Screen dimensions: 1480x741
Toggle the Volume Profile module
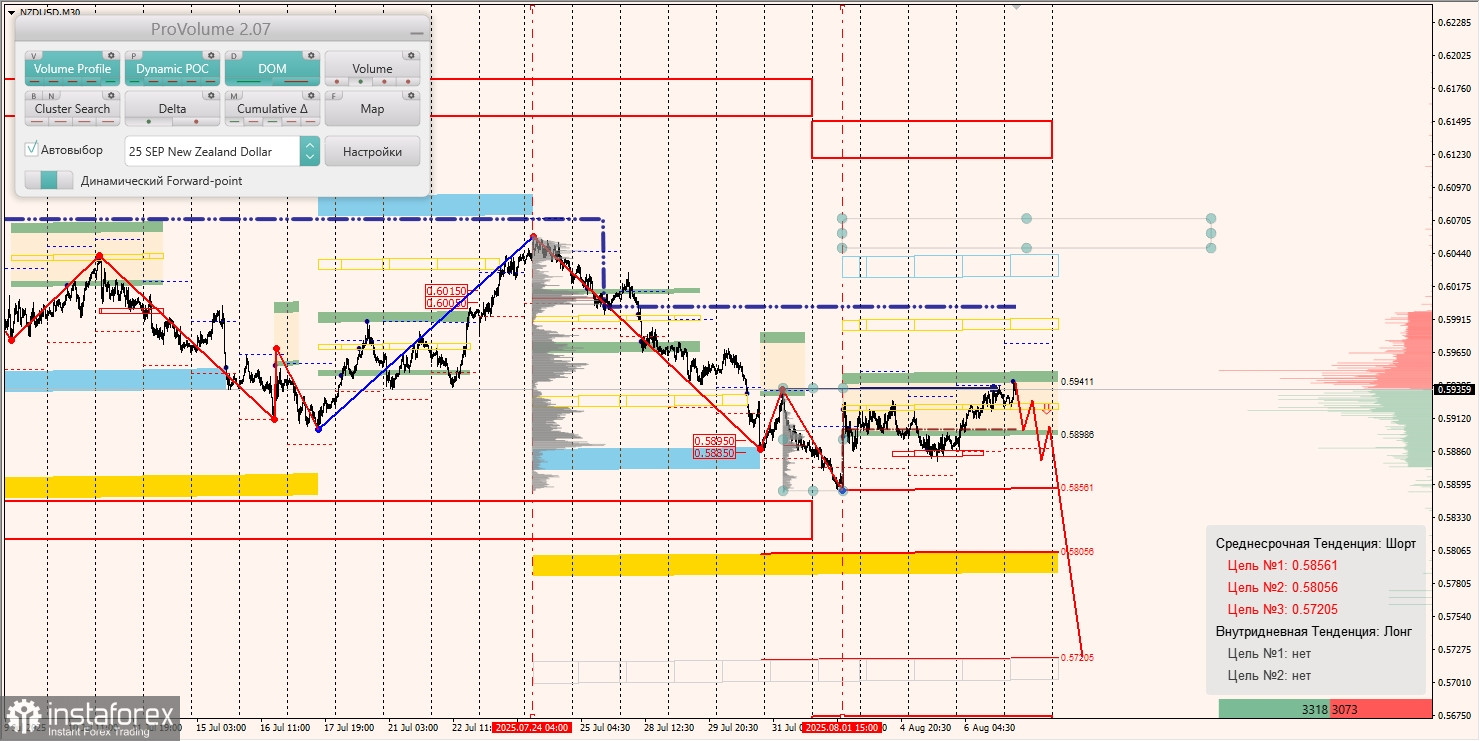point(72,69)
